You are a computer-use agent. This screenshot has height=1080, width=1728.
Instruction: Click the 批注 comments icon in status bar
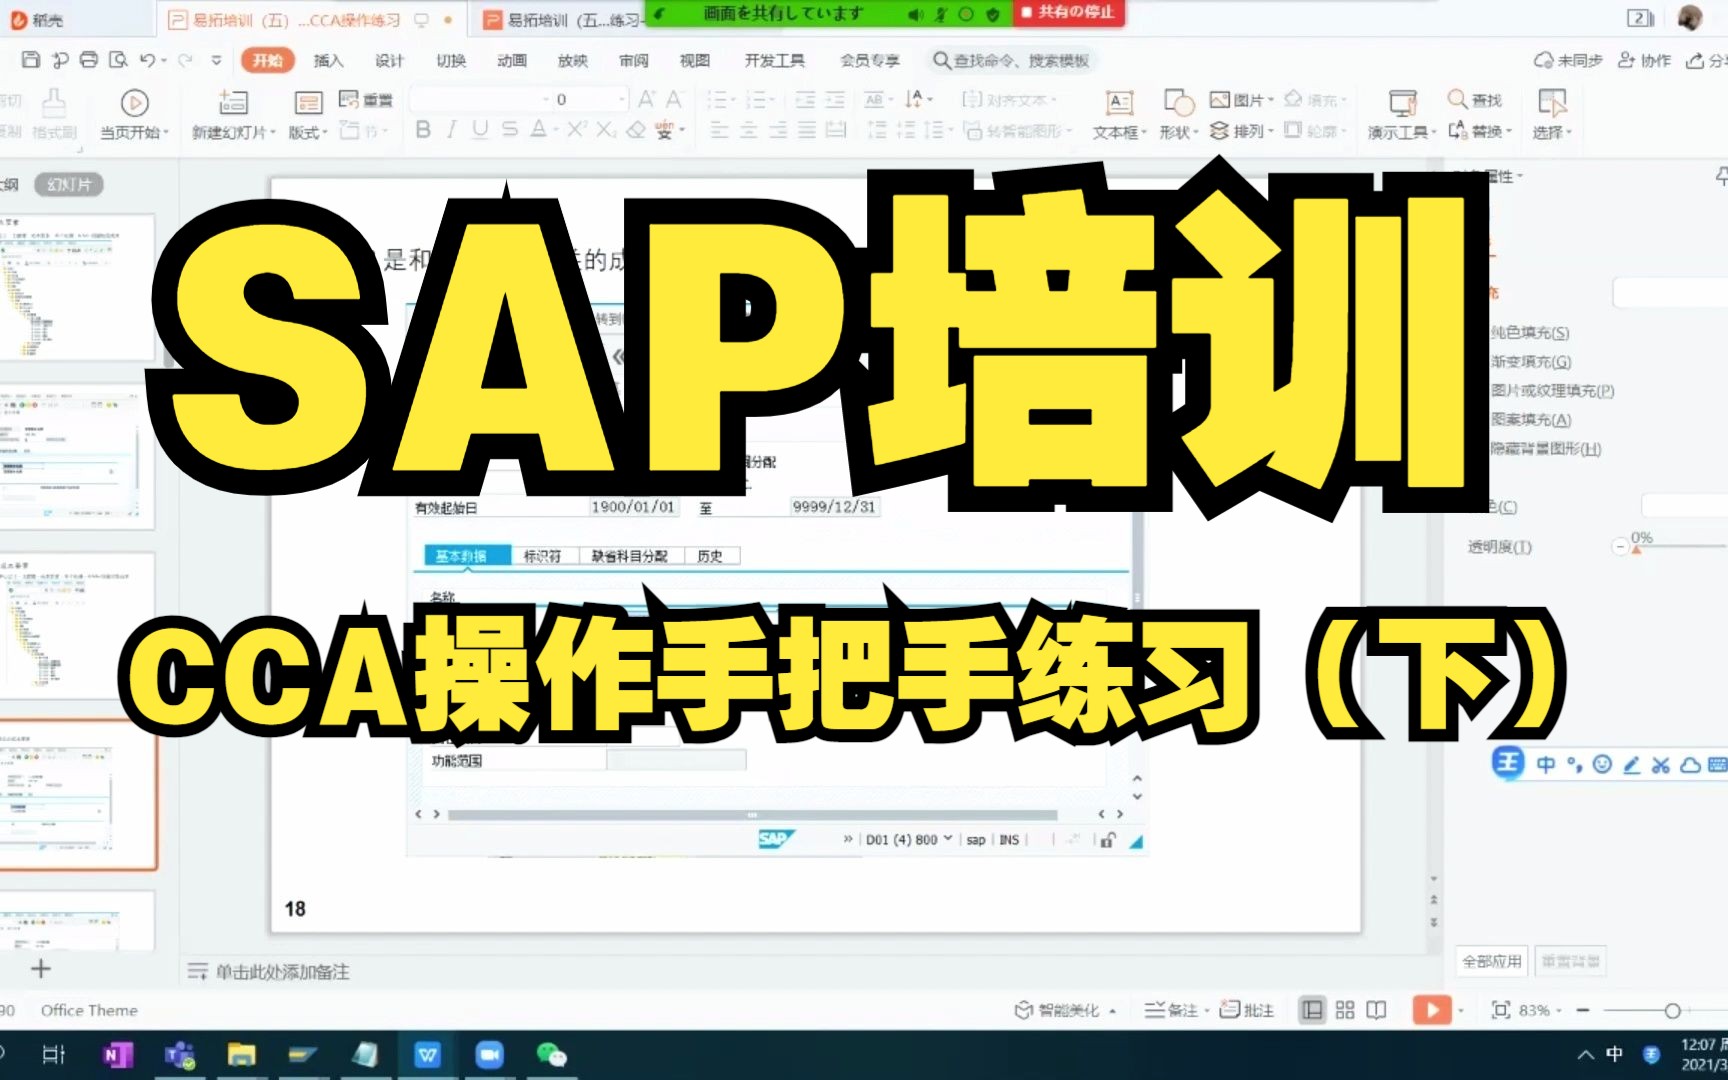(1246, 1010)
